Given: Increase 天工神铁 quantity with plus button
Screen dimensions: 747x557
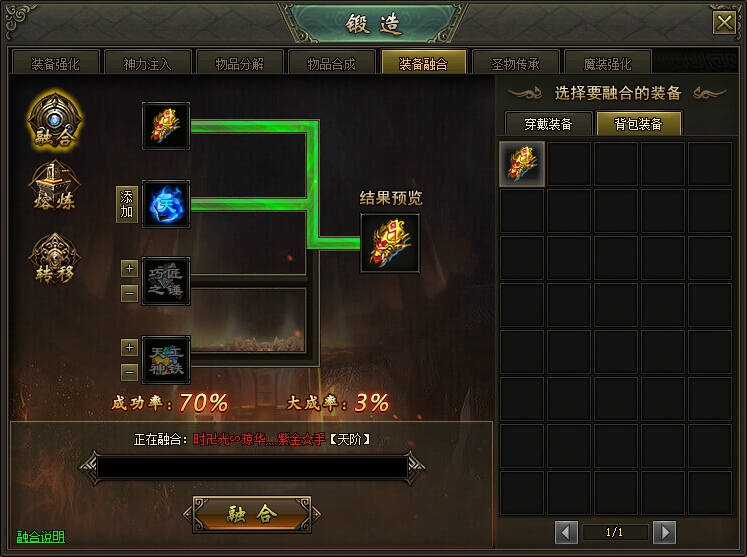Looking at the screenshot, I should [x=129, y=347].
